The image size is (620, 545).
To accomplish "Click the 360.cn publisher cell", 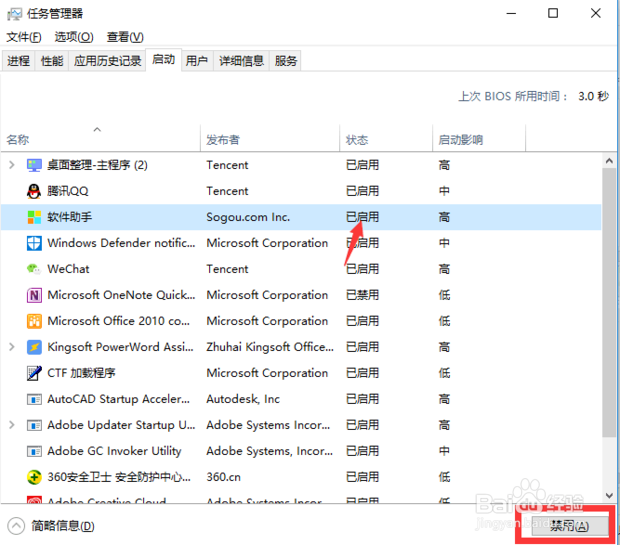I will pos(223,477).
